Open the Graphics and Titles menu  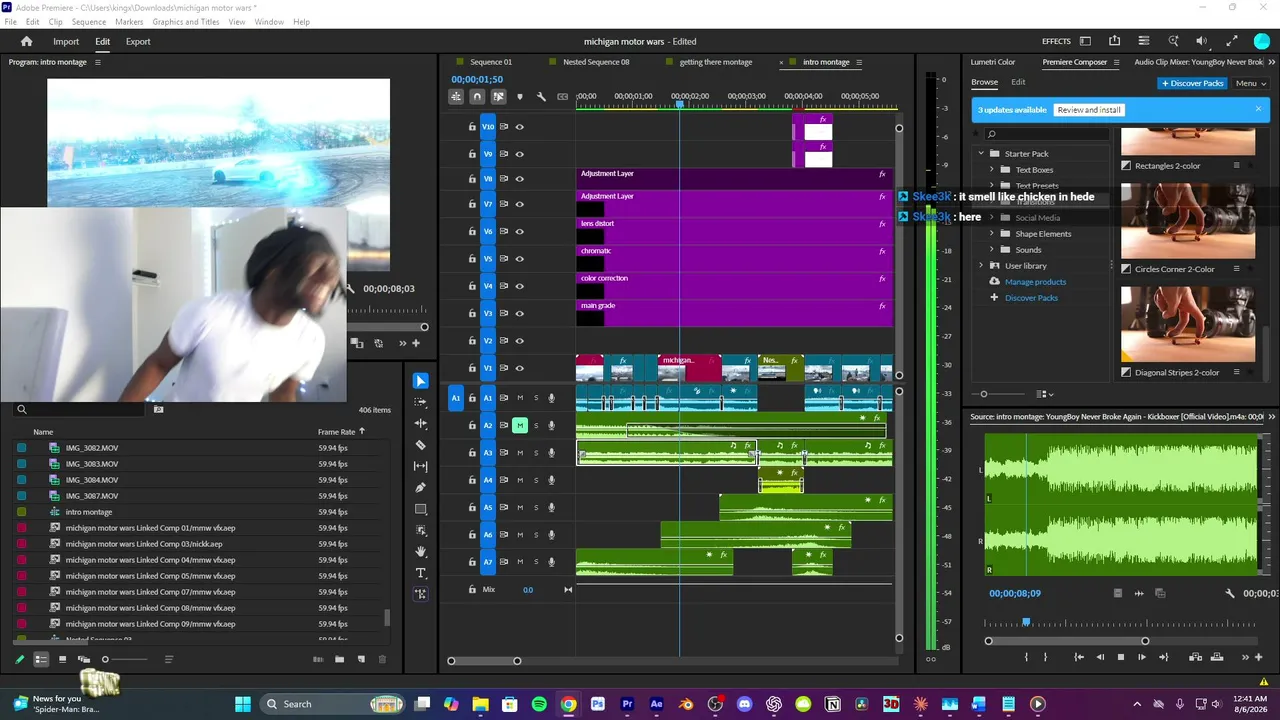click(186, 22)
